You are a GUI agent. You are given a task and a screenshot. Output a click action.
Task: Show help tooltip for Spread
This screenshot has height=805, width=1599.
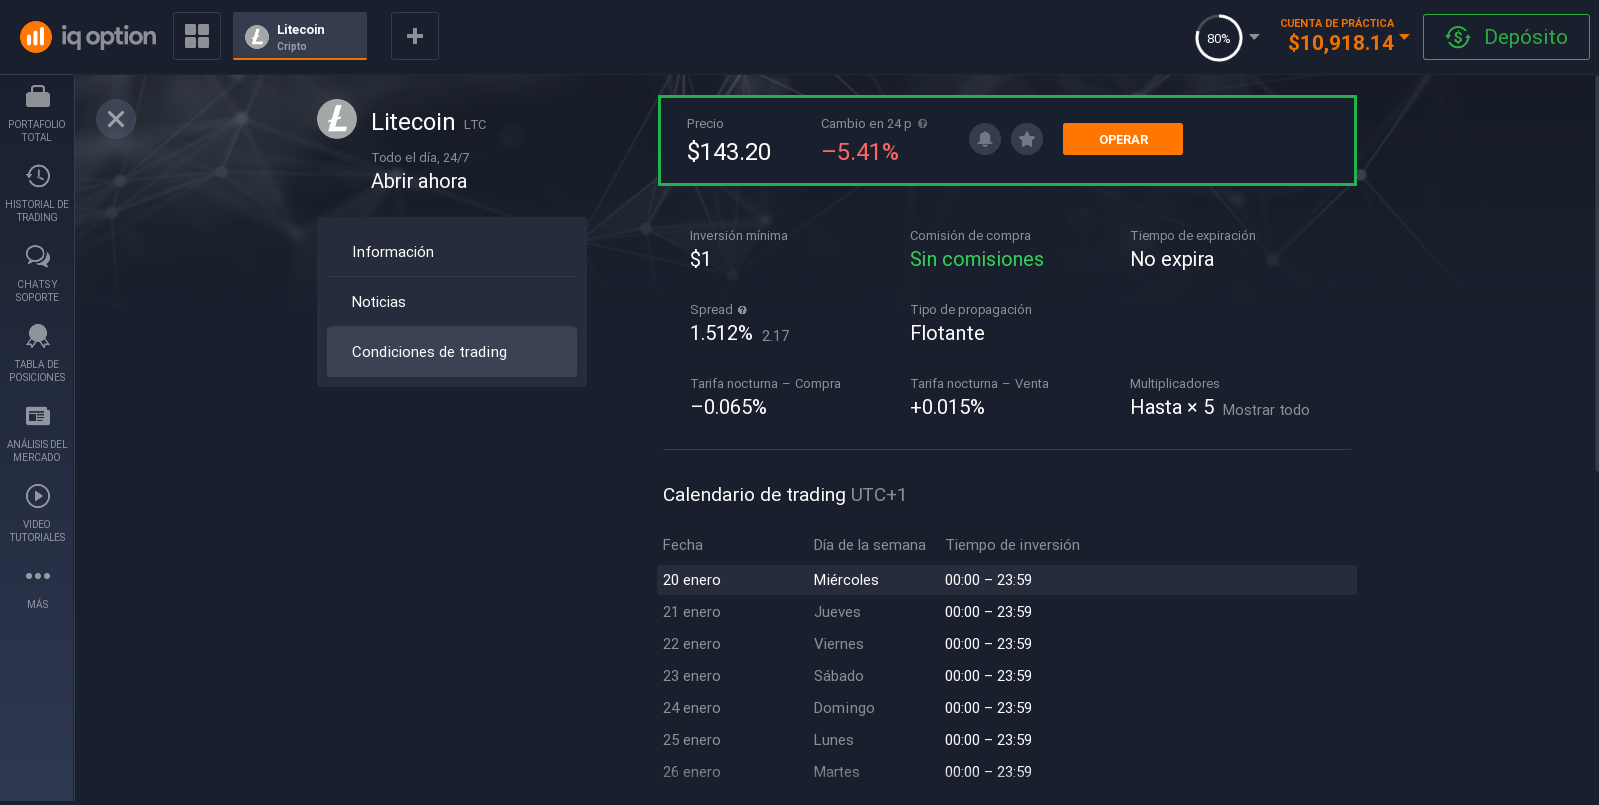coord(742,310)
